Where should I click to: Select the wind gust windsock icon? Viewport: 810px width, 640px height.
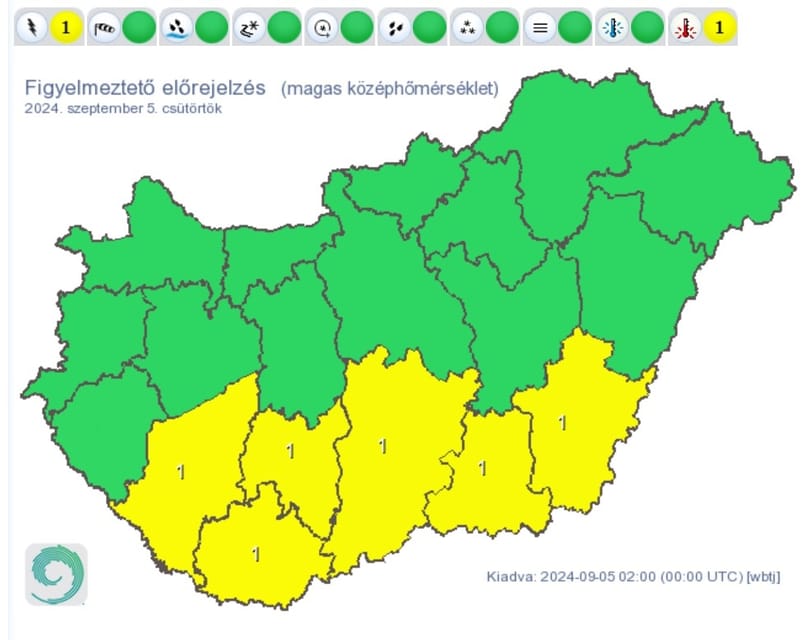[x=105, y=27]
